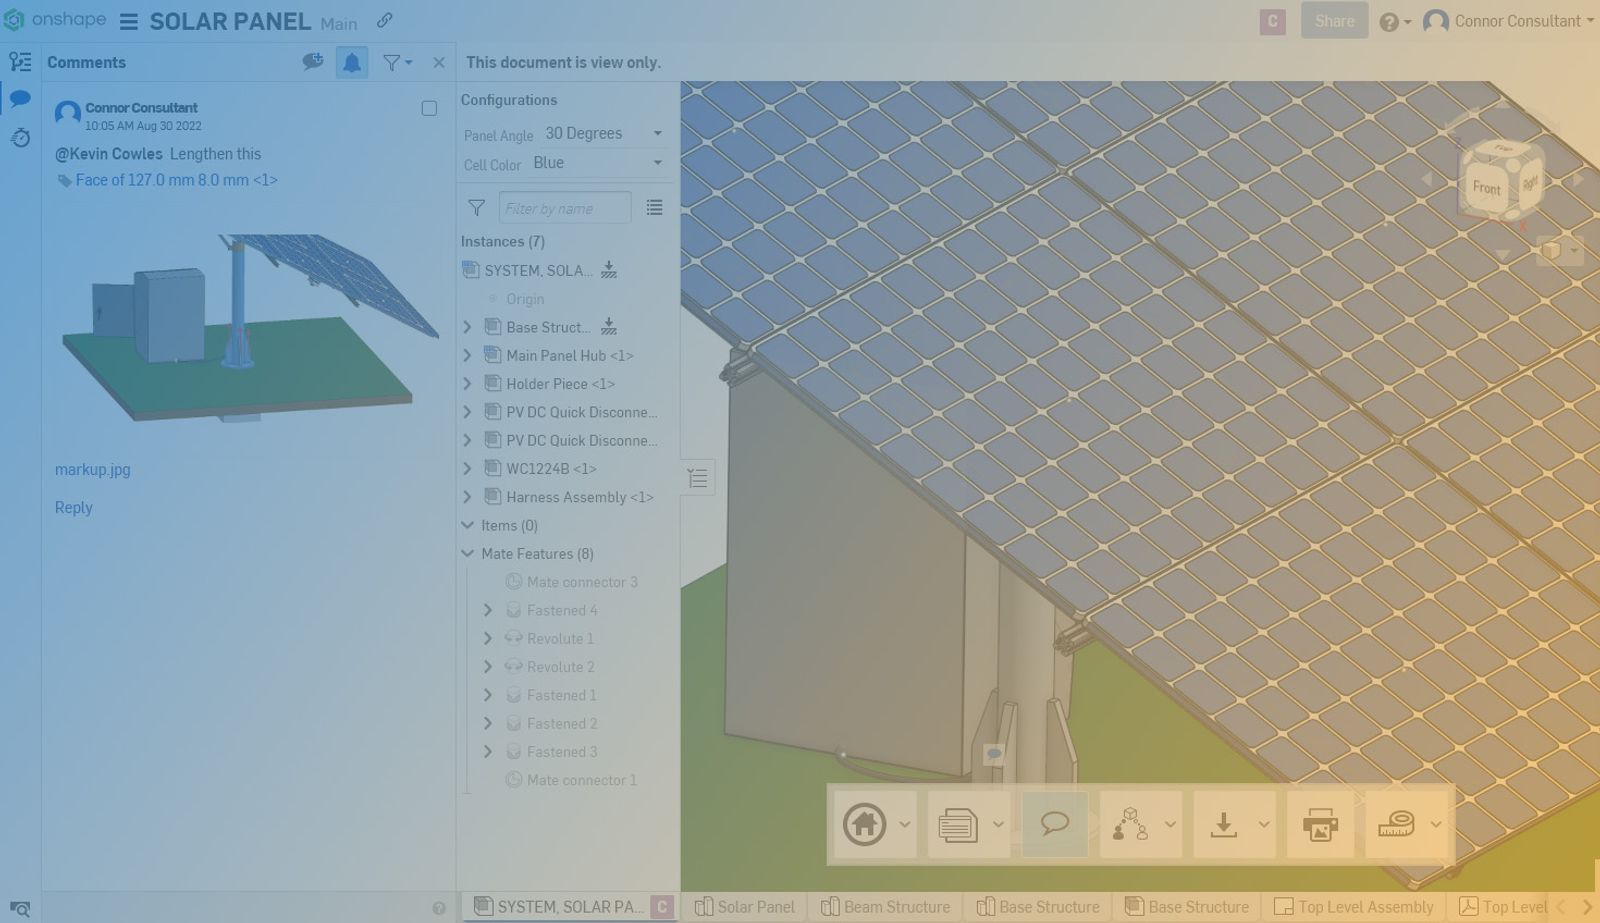Open the comment speech bubble tool

click(1055, 824)
